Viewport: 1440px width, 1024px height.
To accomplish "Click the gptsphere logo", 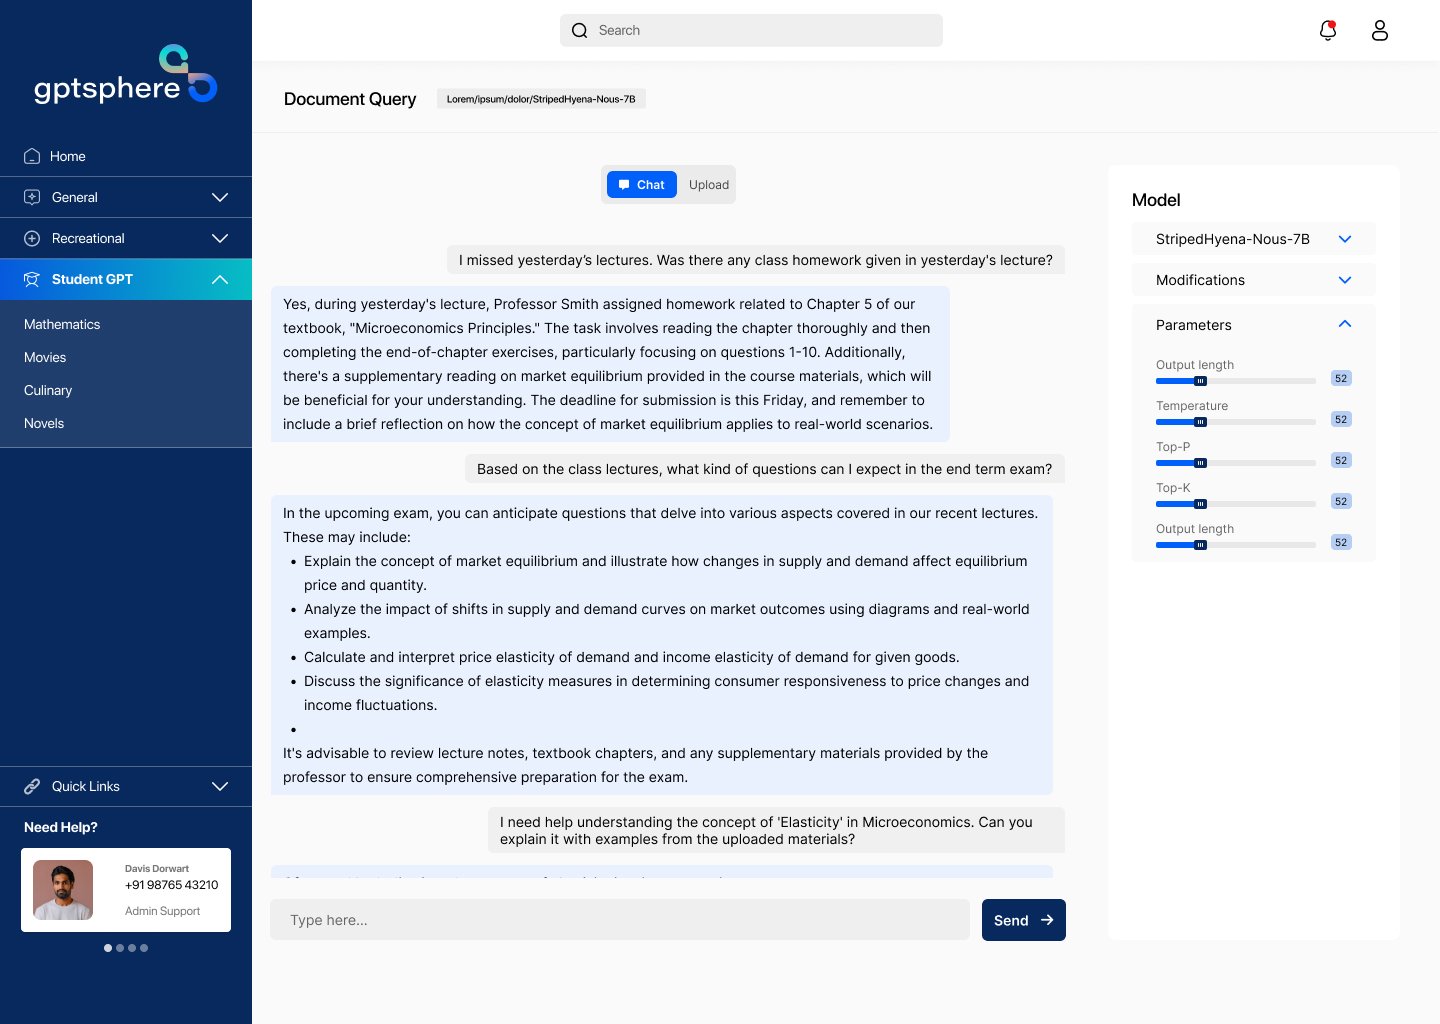I will 126,75.
